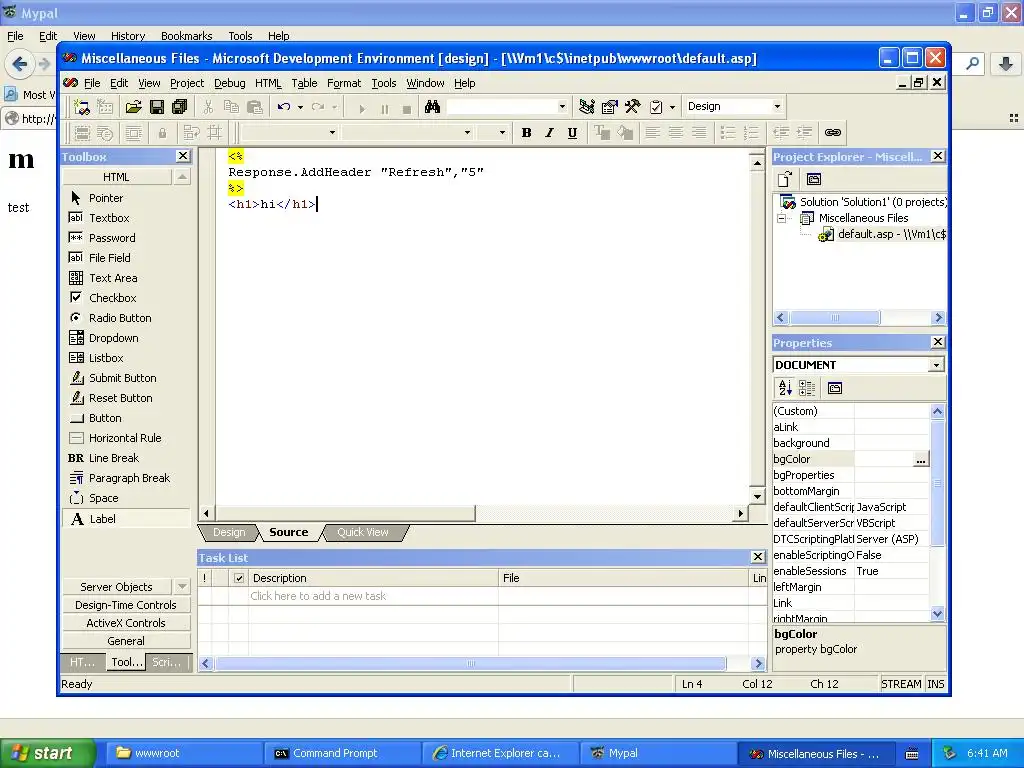Click the Categorized view icon in Properties
The width and height of the screenshot is (1024, 768).
pyautogui.click(x=807, y=388)
